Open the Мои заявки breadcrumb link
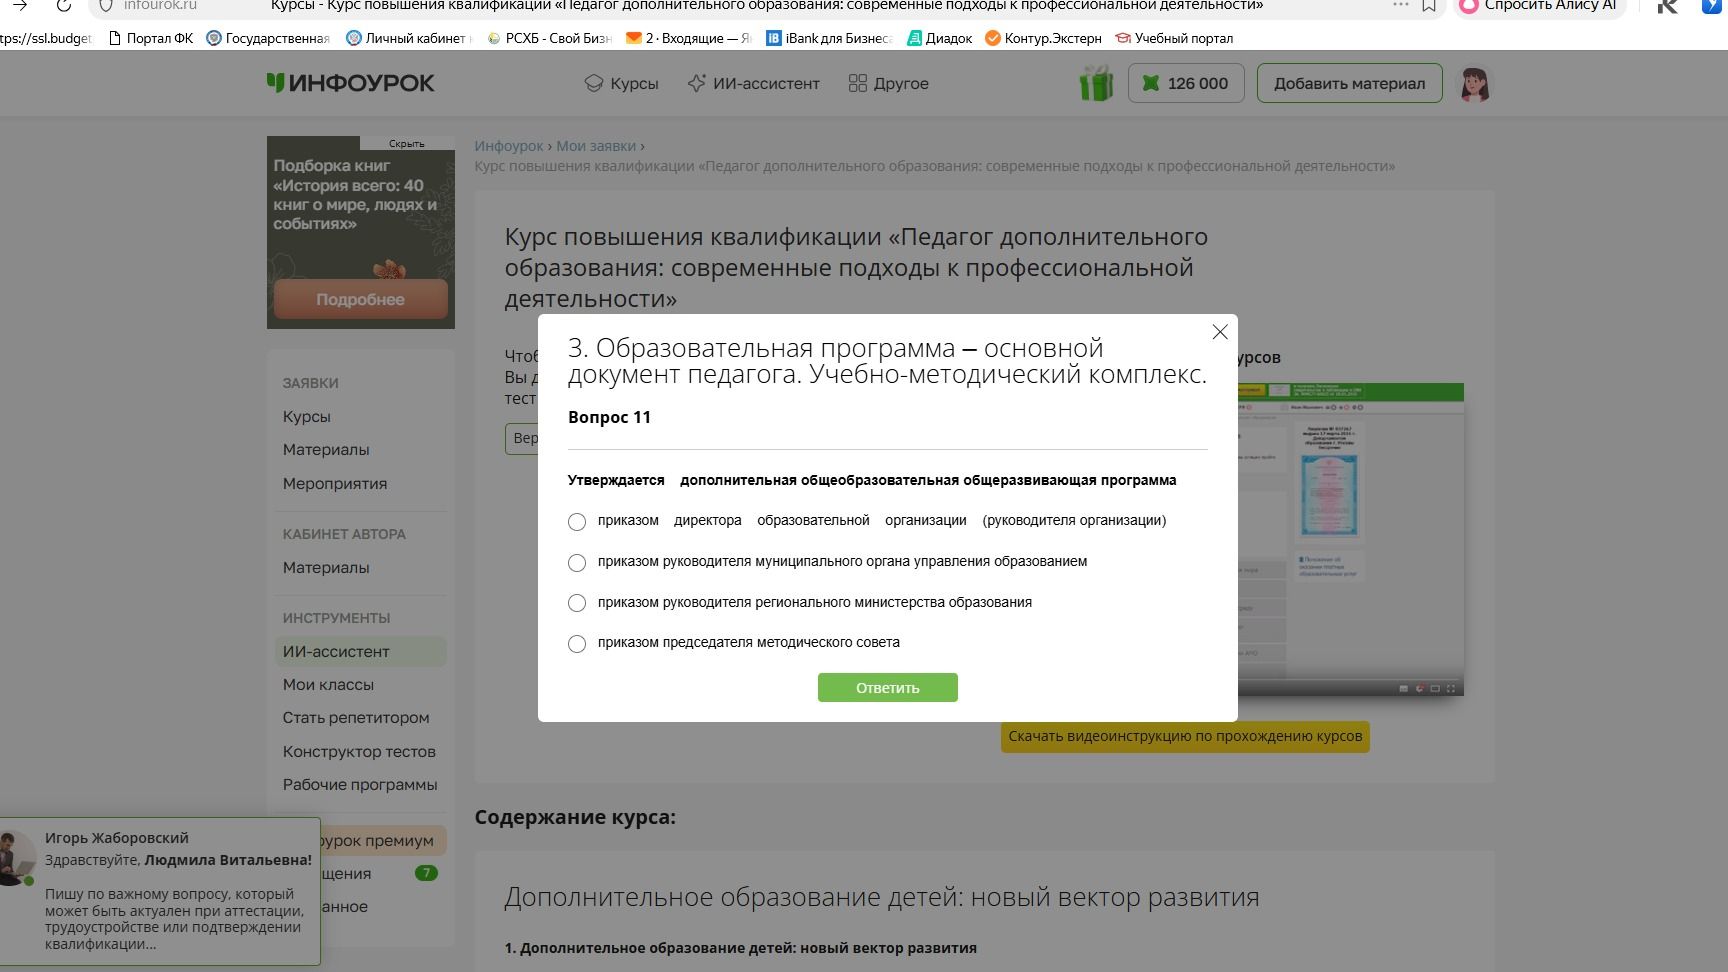The height and width of the screenshot is (972, 1728). point(596,146)
